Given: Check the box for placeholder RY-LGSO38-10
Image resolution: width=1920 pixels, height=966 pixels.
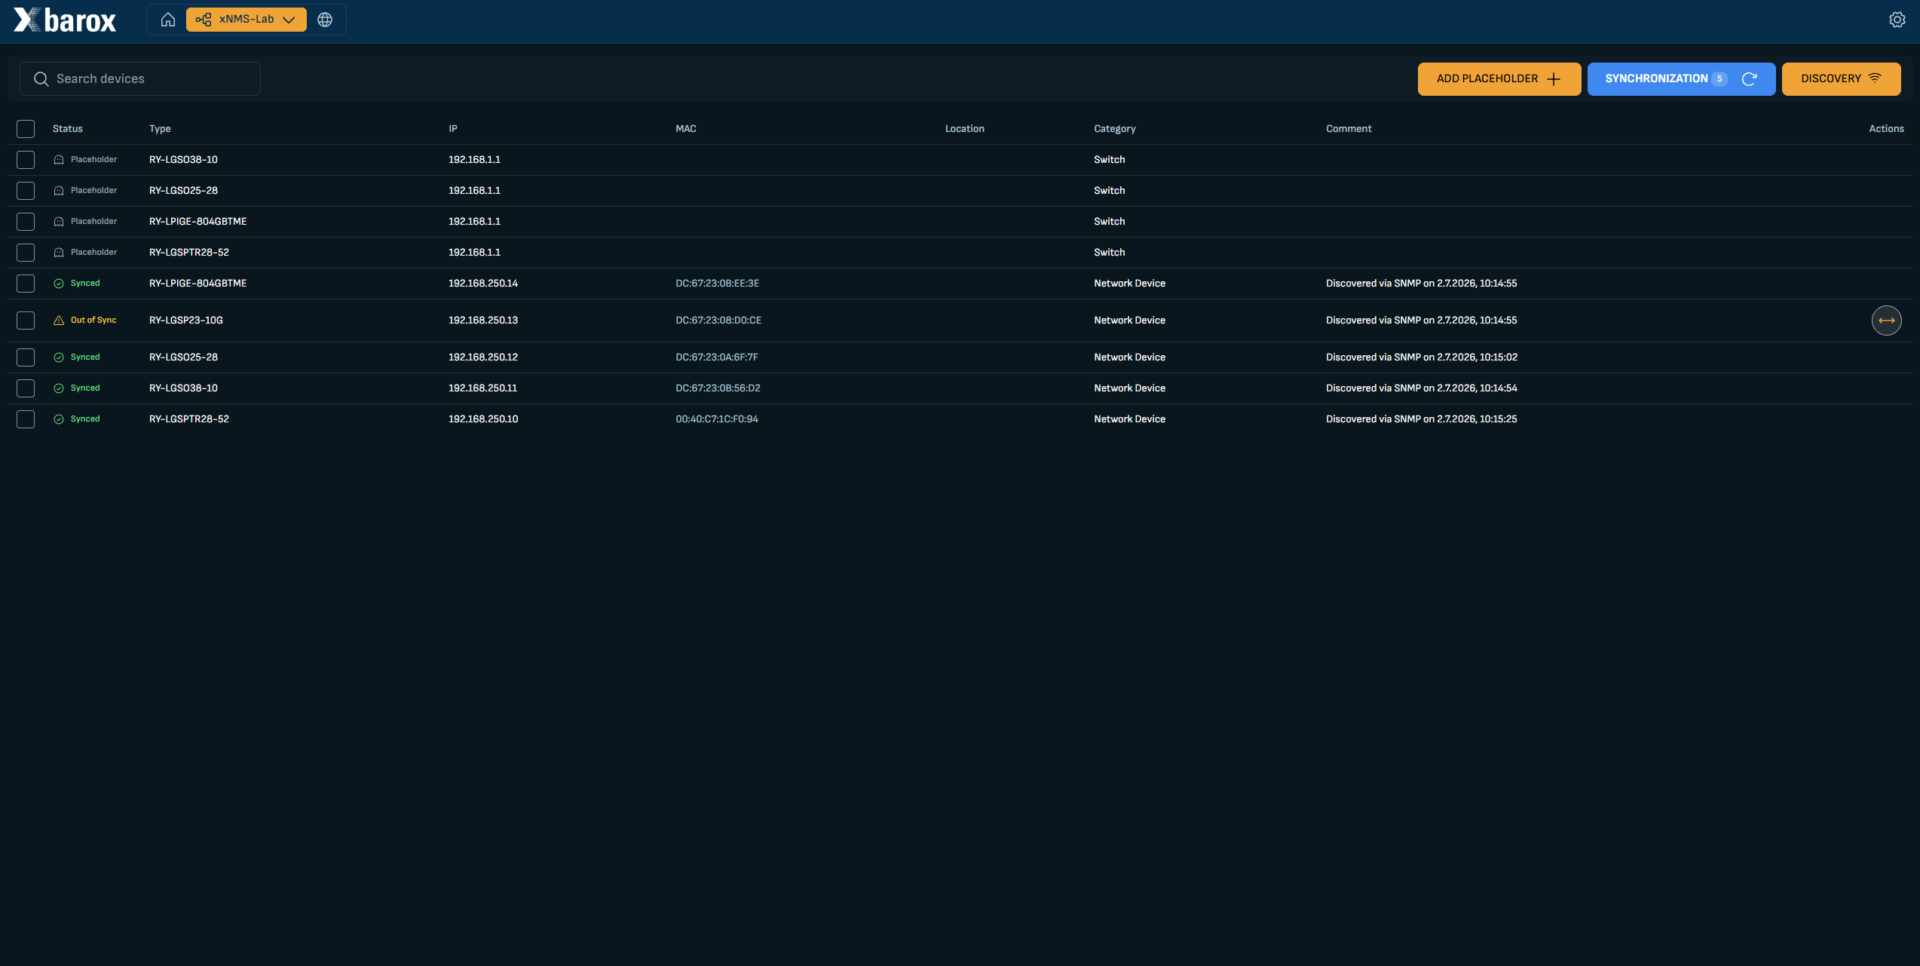Looking at the screenshot, I should [x=26, y=160].
